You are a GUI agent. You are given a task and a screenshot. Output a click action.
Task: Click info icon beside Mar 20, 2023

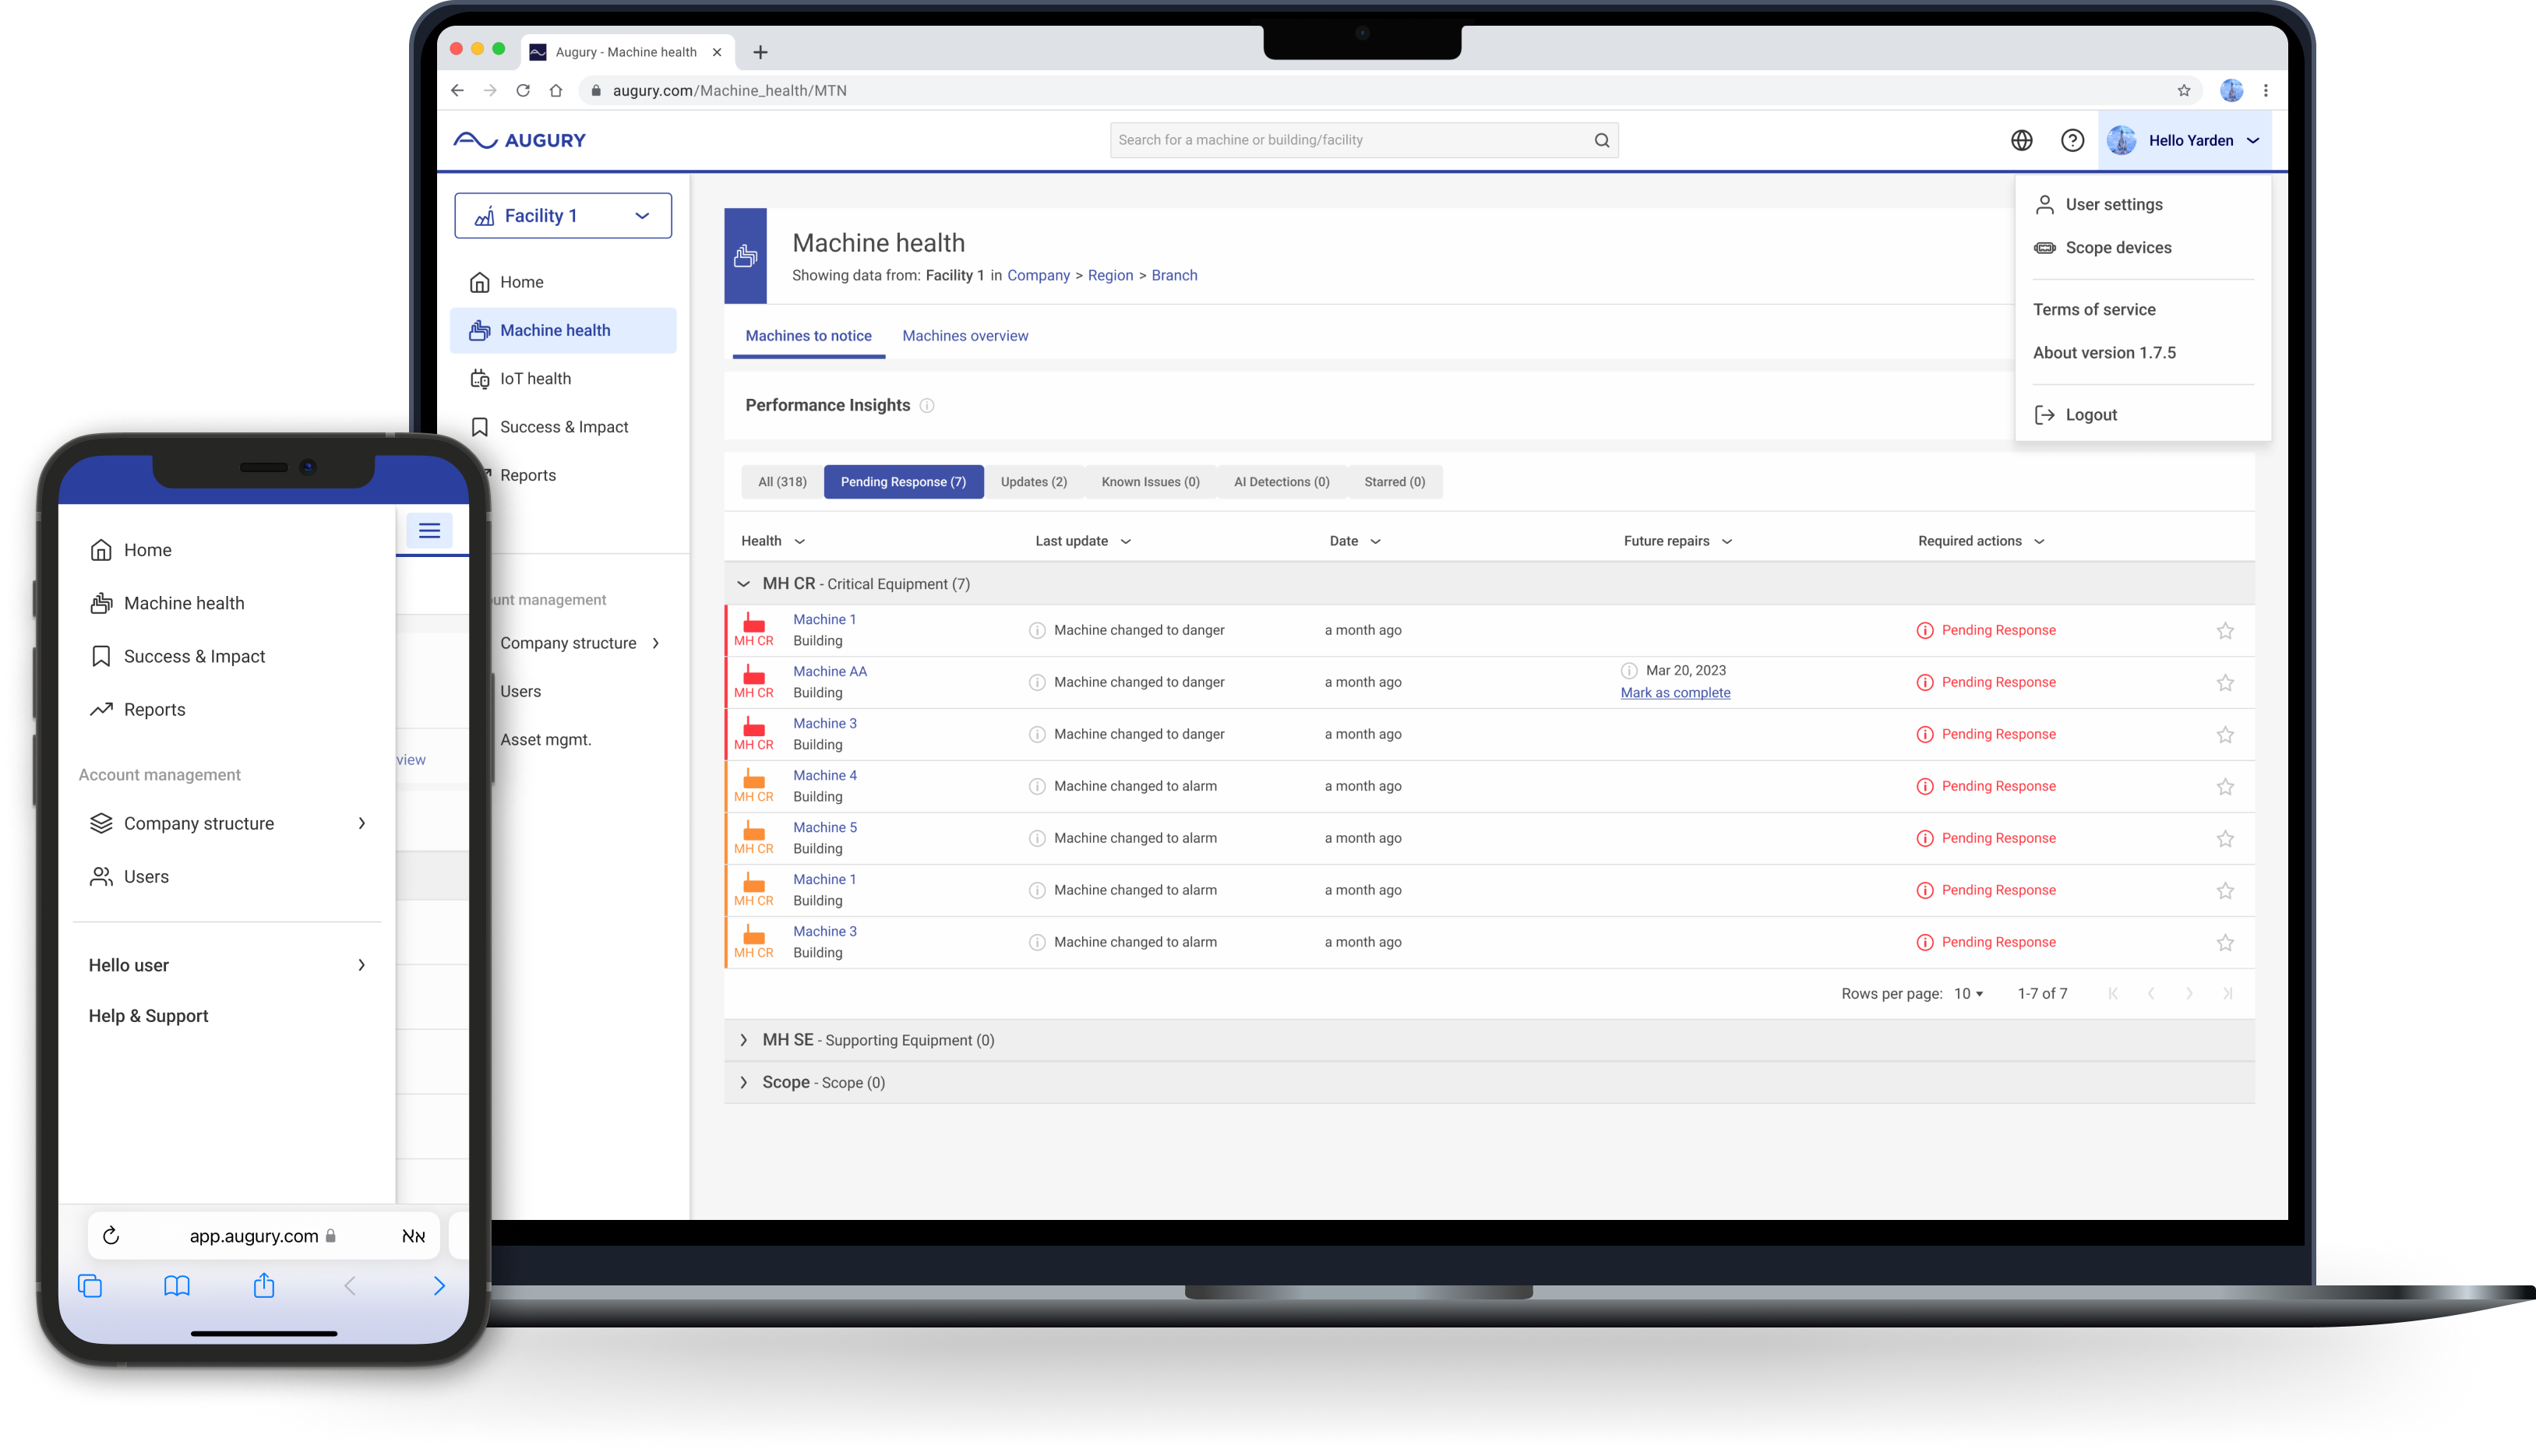coord(1629,670)
